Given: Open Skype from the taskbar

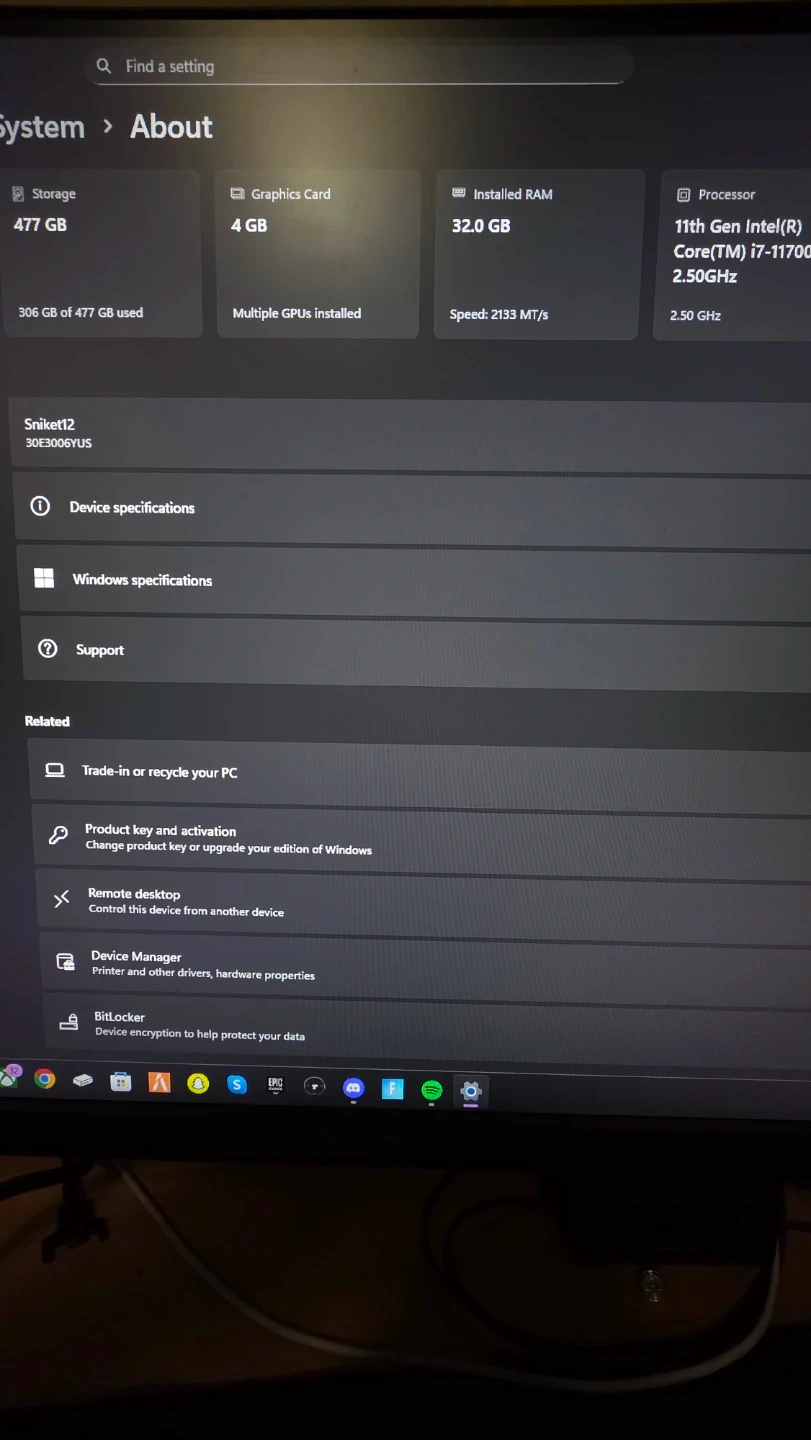Looking at the screenshot, I should (237, 1084).
